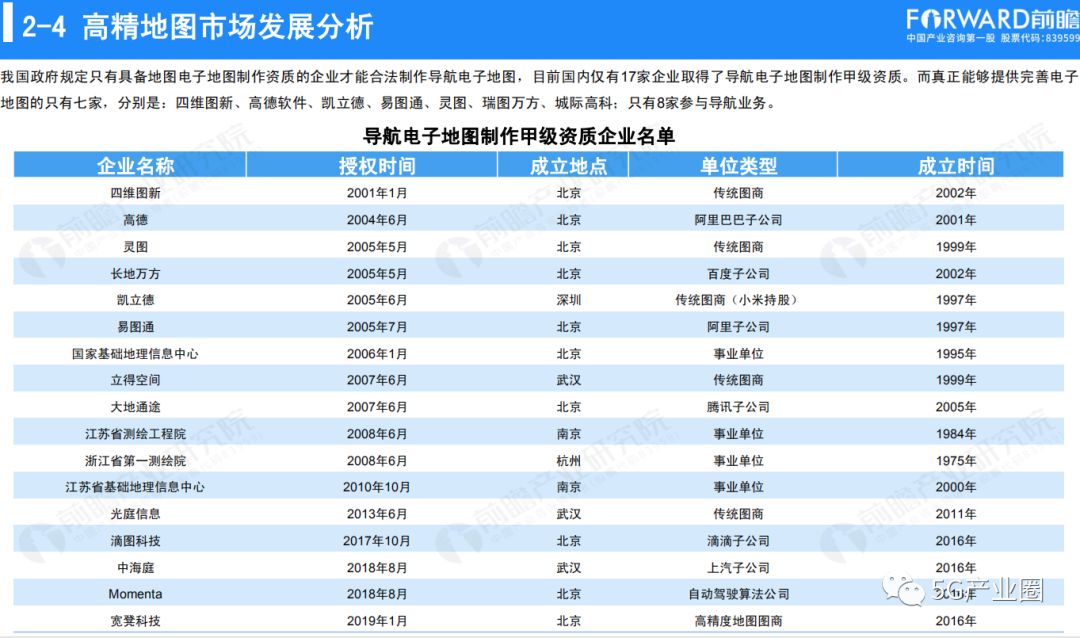The width and height of the screenshot is (1080, 638).
Task: Select the 江苏省基础地理信息中心 cell
Action: 135,486
